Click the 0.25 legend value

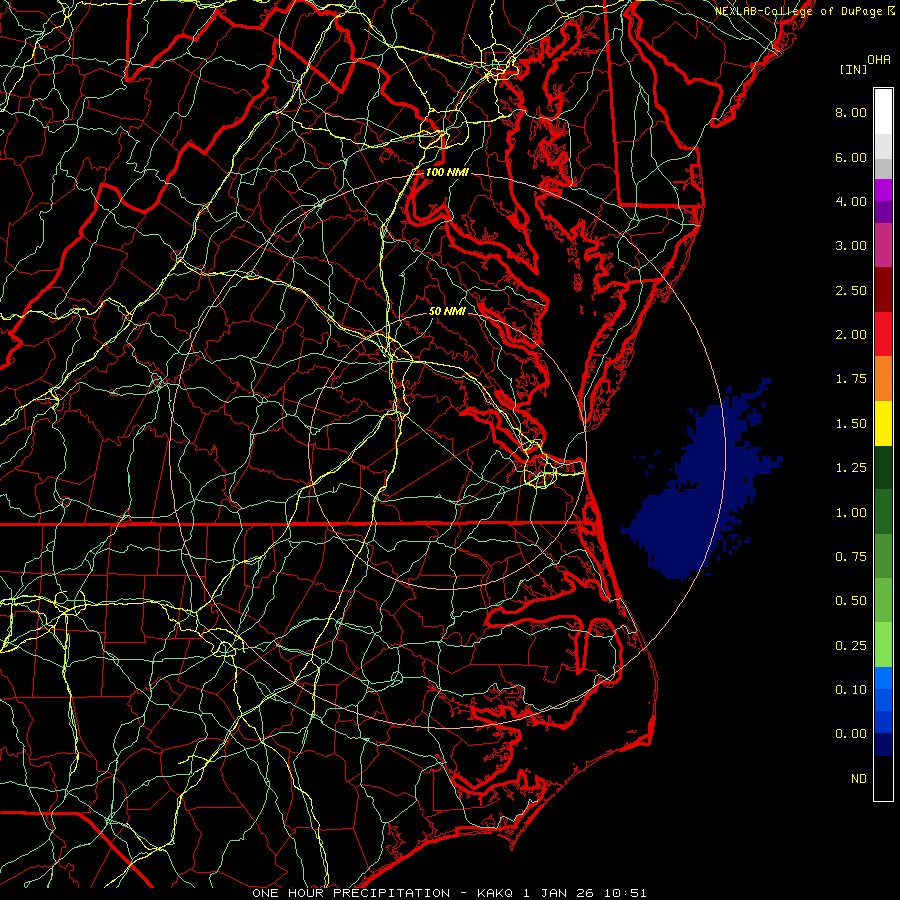point(851,646)
